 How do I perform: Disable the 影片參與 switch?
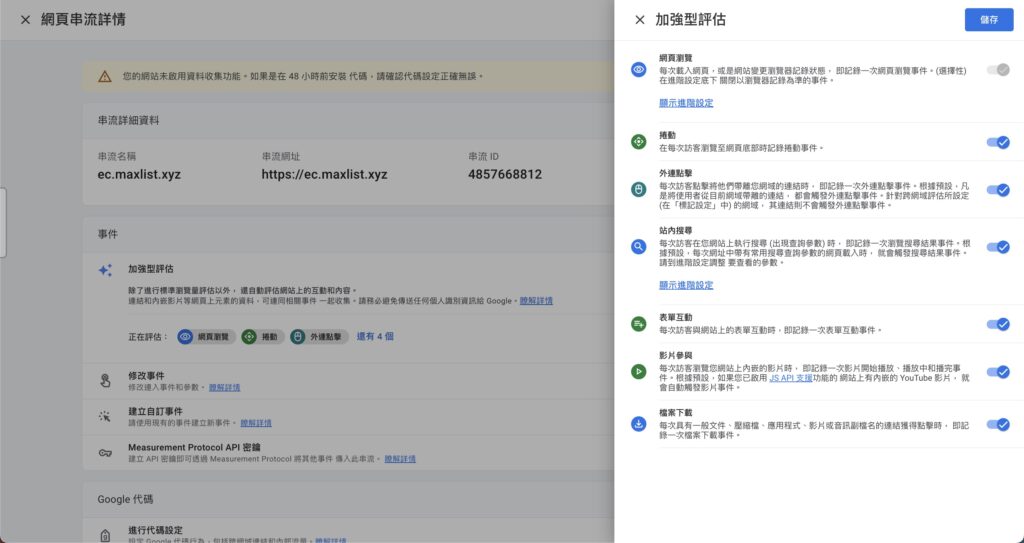(998, 372)
